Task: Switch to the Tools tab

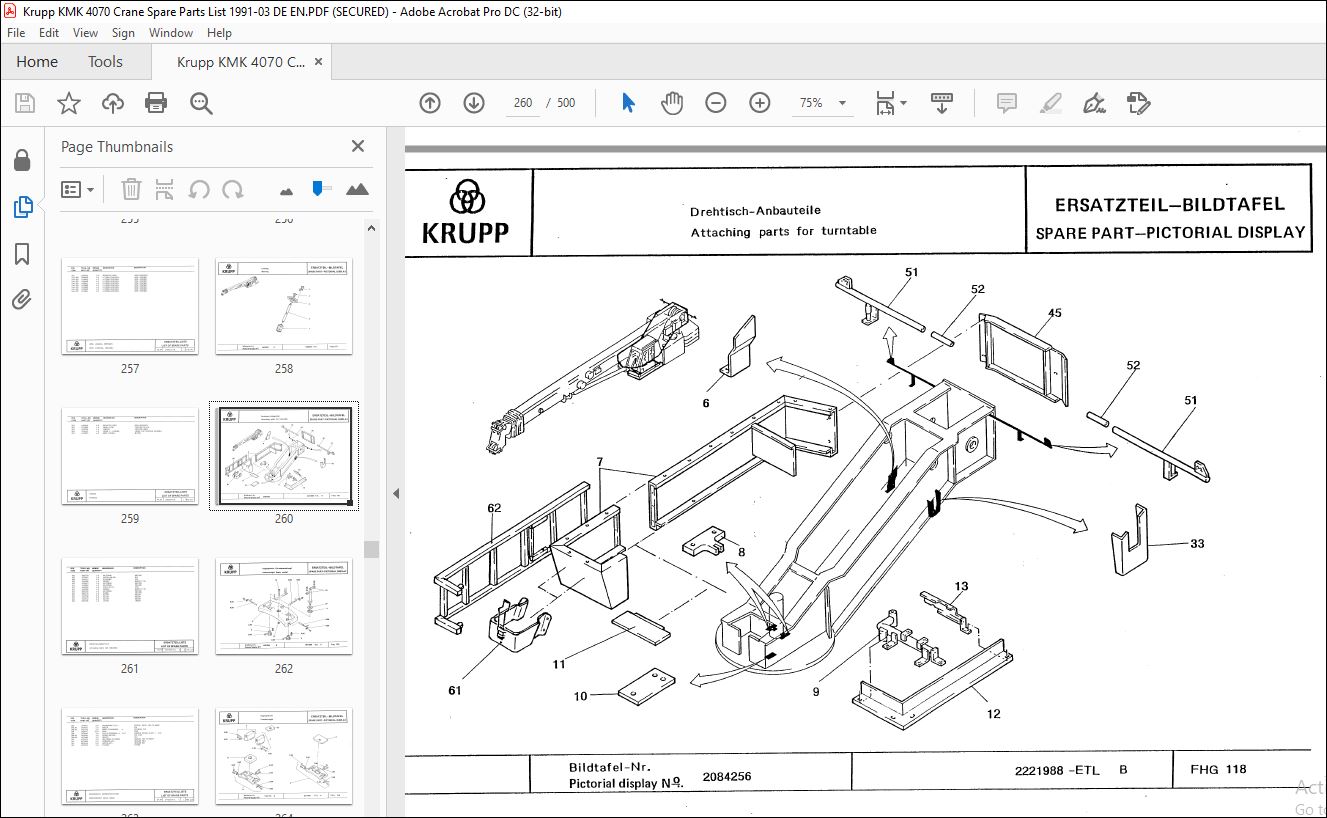Action: click(105, 62)
